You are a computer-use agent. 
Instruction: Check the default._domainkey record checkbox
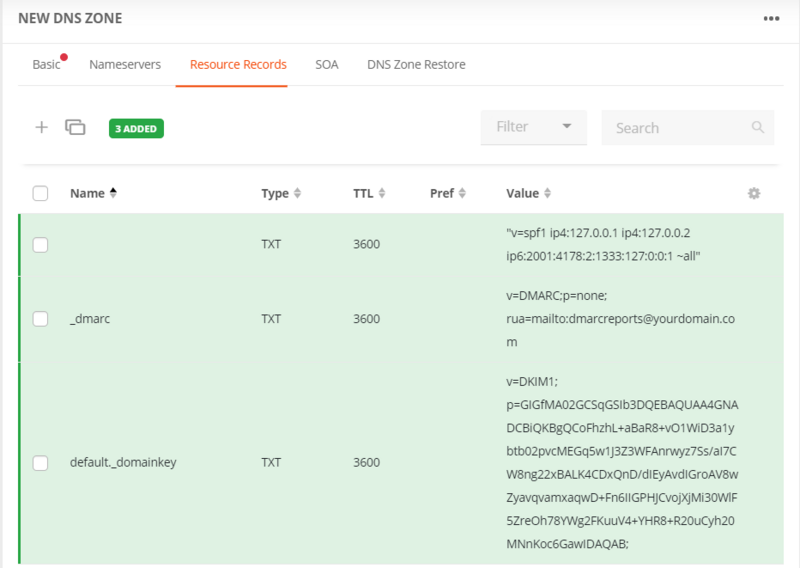pyautogui.click(x=40, y=463)
